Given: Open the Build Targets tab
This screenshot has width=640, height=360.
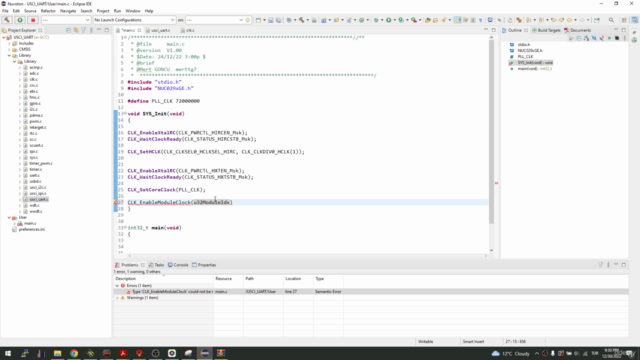Looking at the screenshot, I should tap(546, 30).
